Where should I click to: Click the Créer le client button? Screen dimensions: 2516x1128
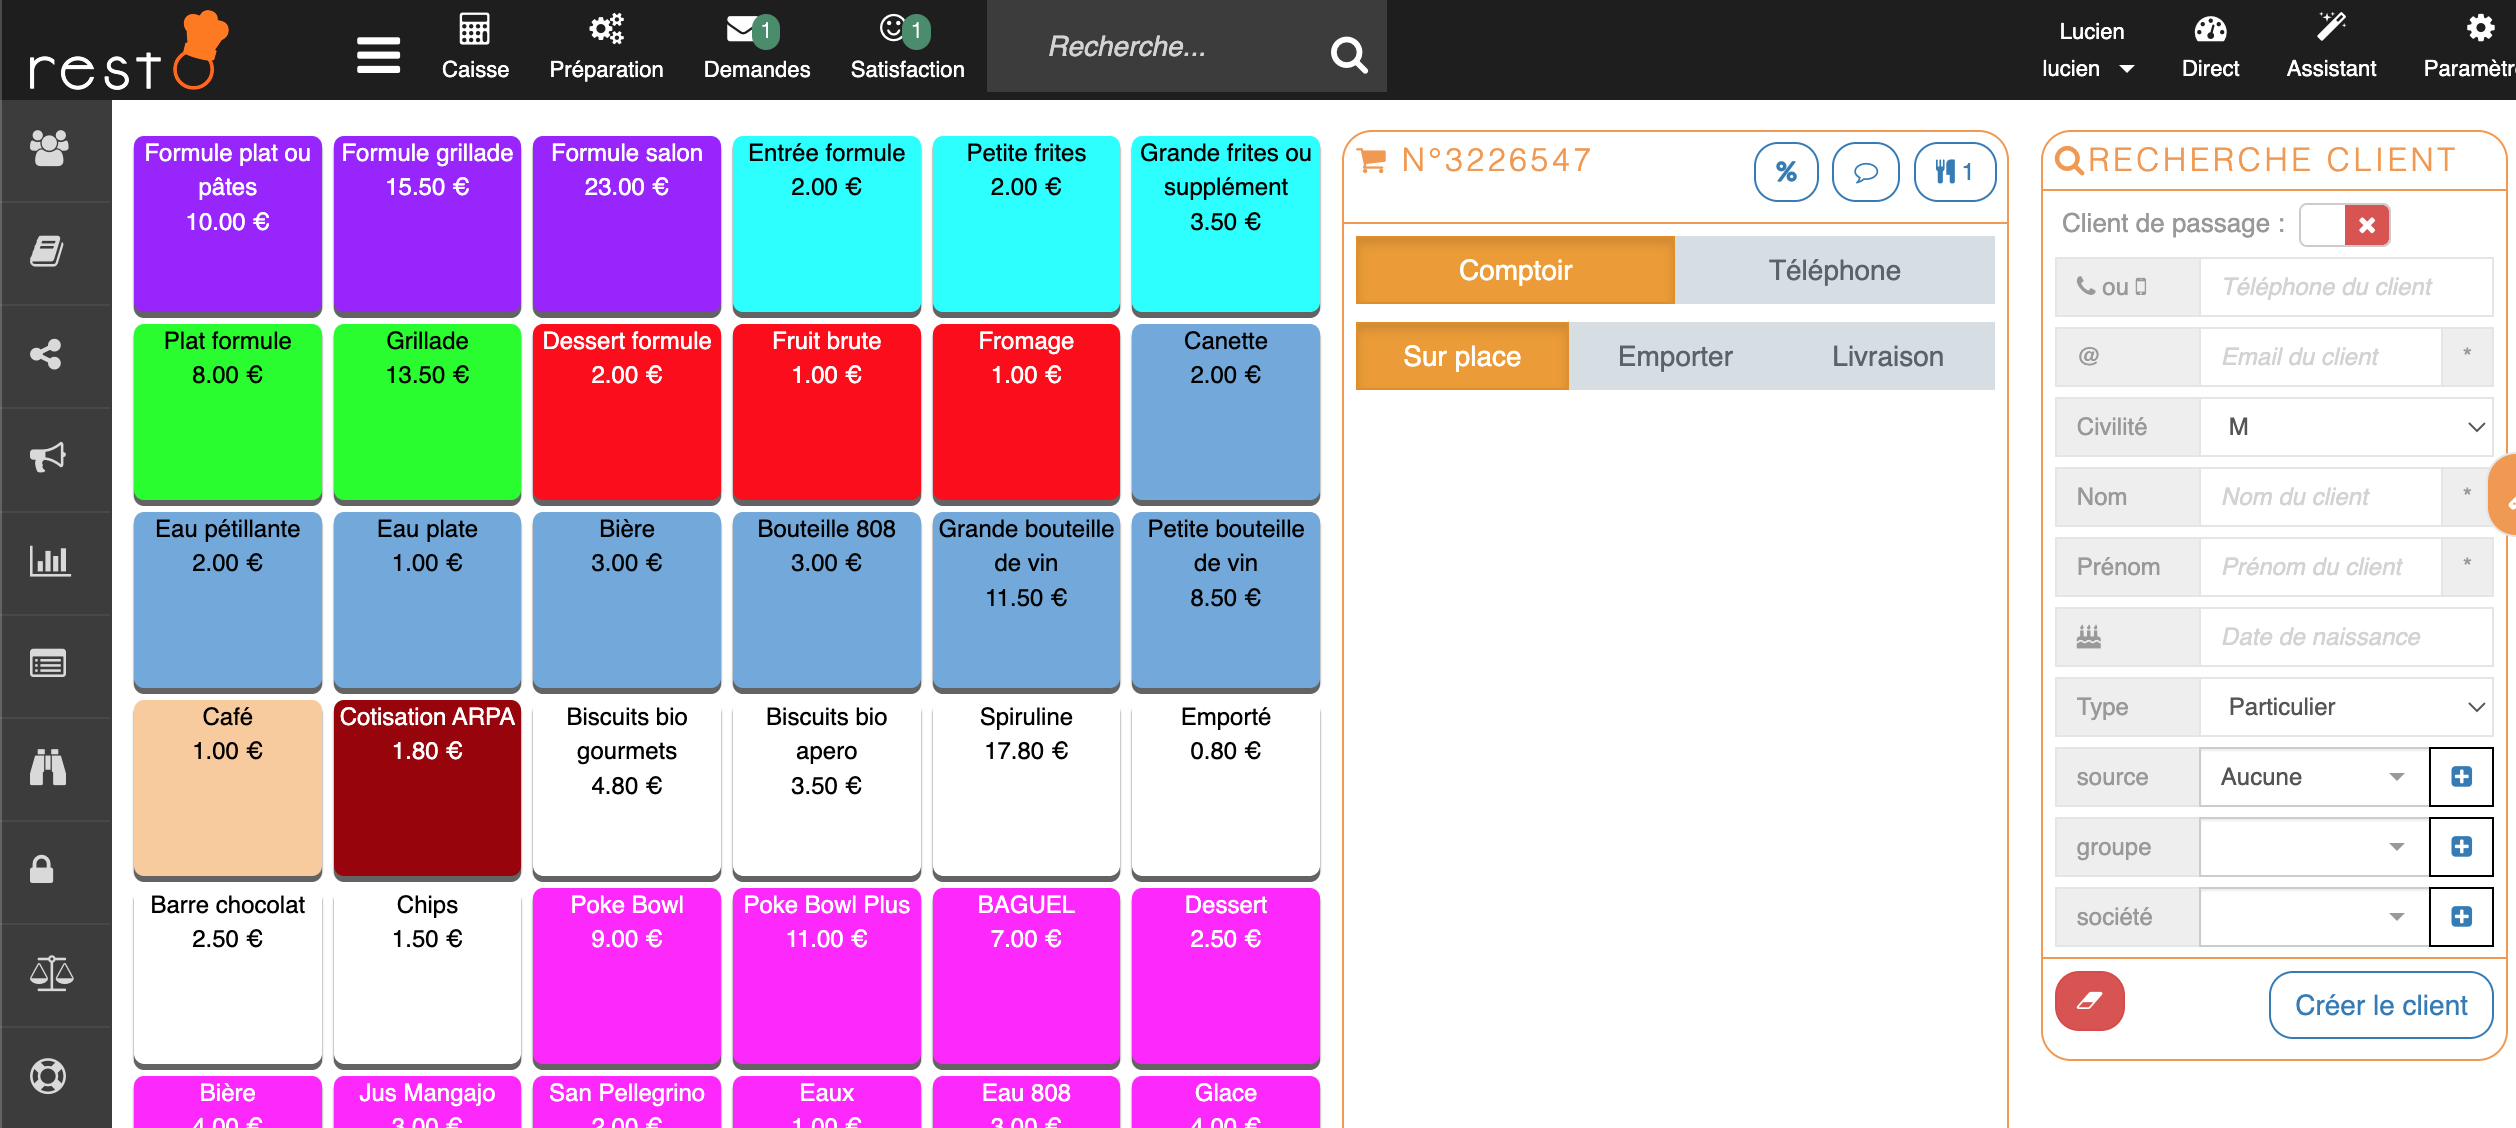coord(2380,1005)
